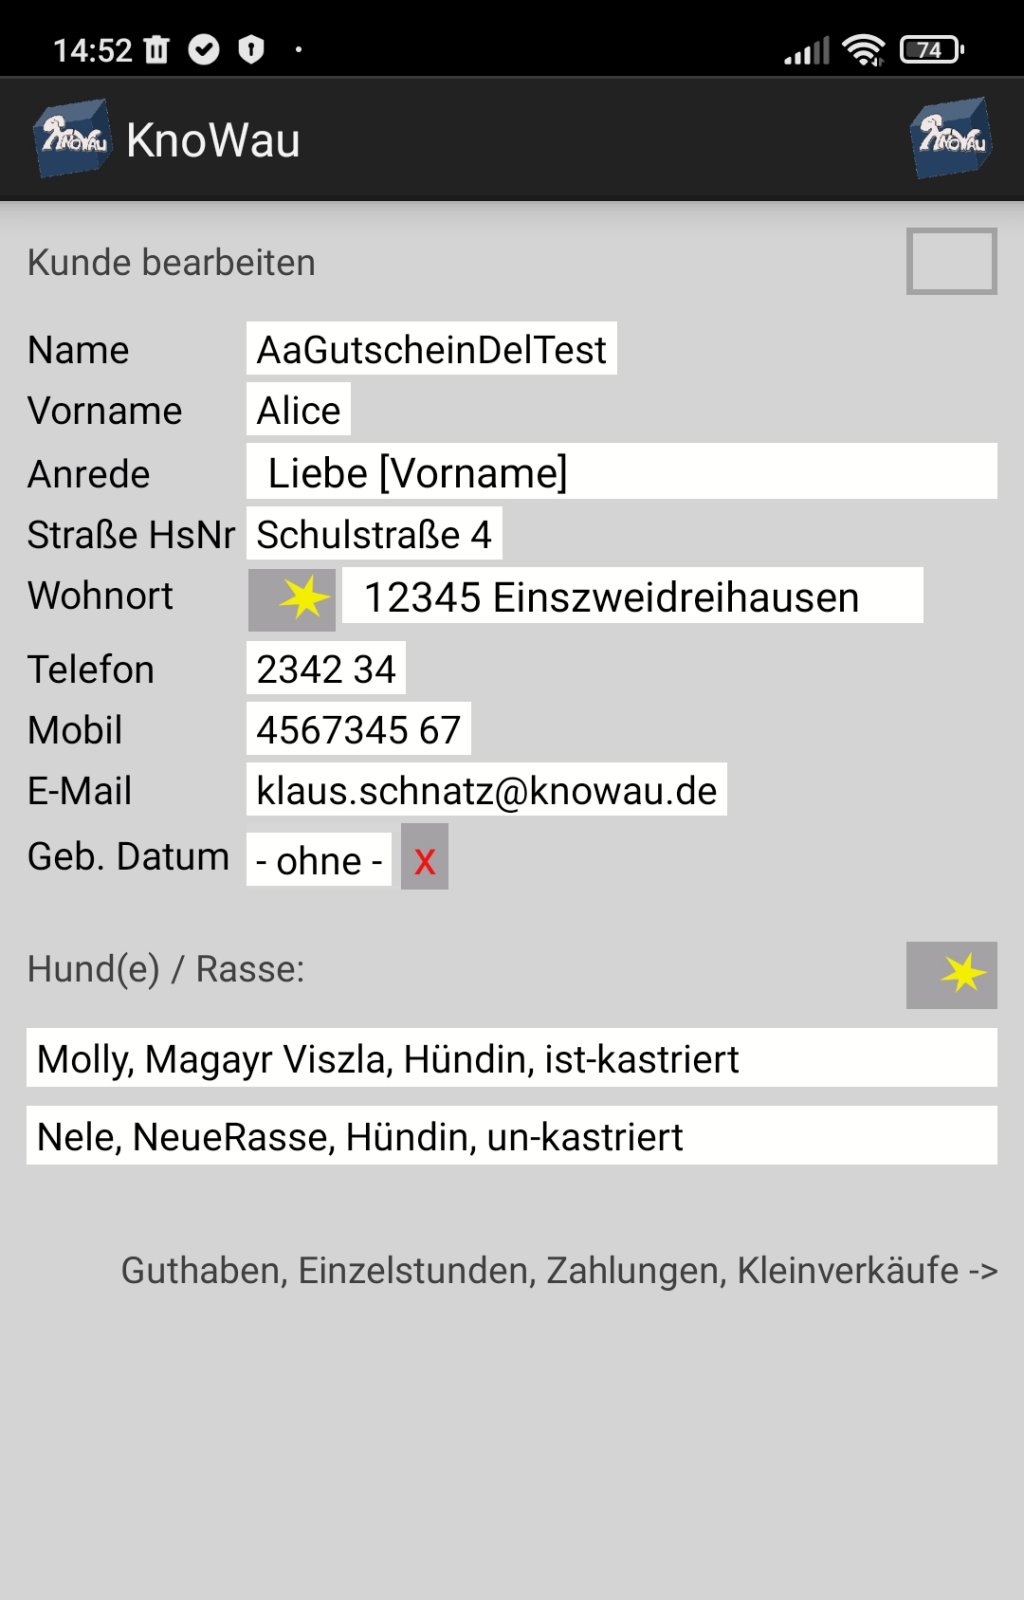1024x1600 pixels.
Task: Open the Geb. Datum picker showing - ohne -
Action: coord(319,859)
